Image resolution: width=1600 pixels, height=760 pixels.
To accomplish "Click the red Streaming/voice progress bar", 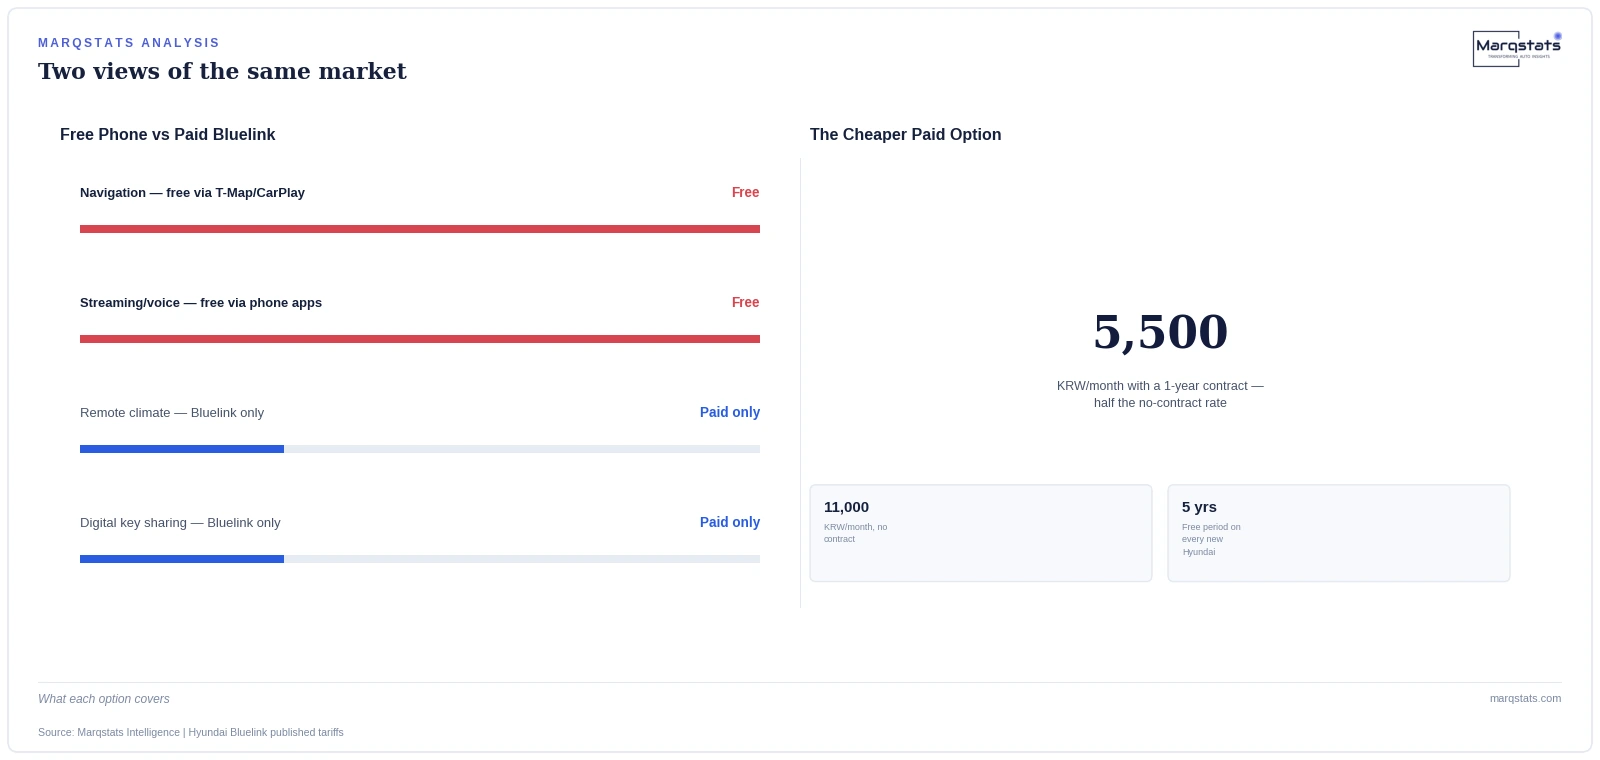I will [420, 339].
